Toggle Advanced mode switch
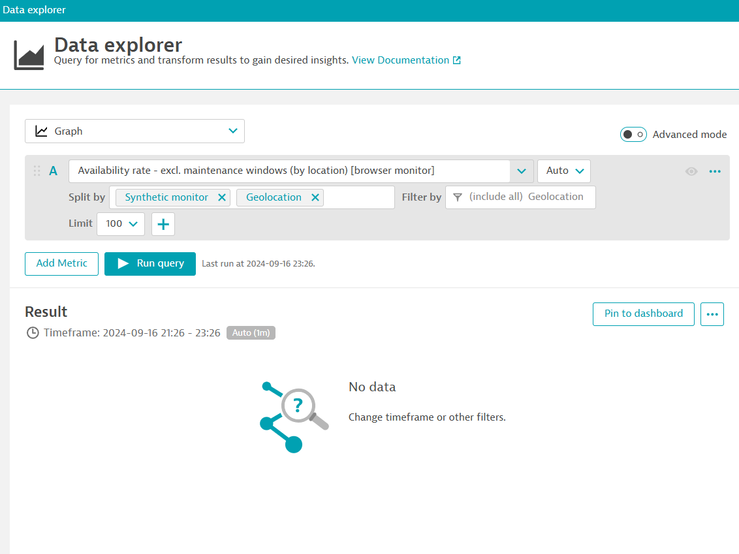This screenshot has width=739, height=554. click(633, 134)
